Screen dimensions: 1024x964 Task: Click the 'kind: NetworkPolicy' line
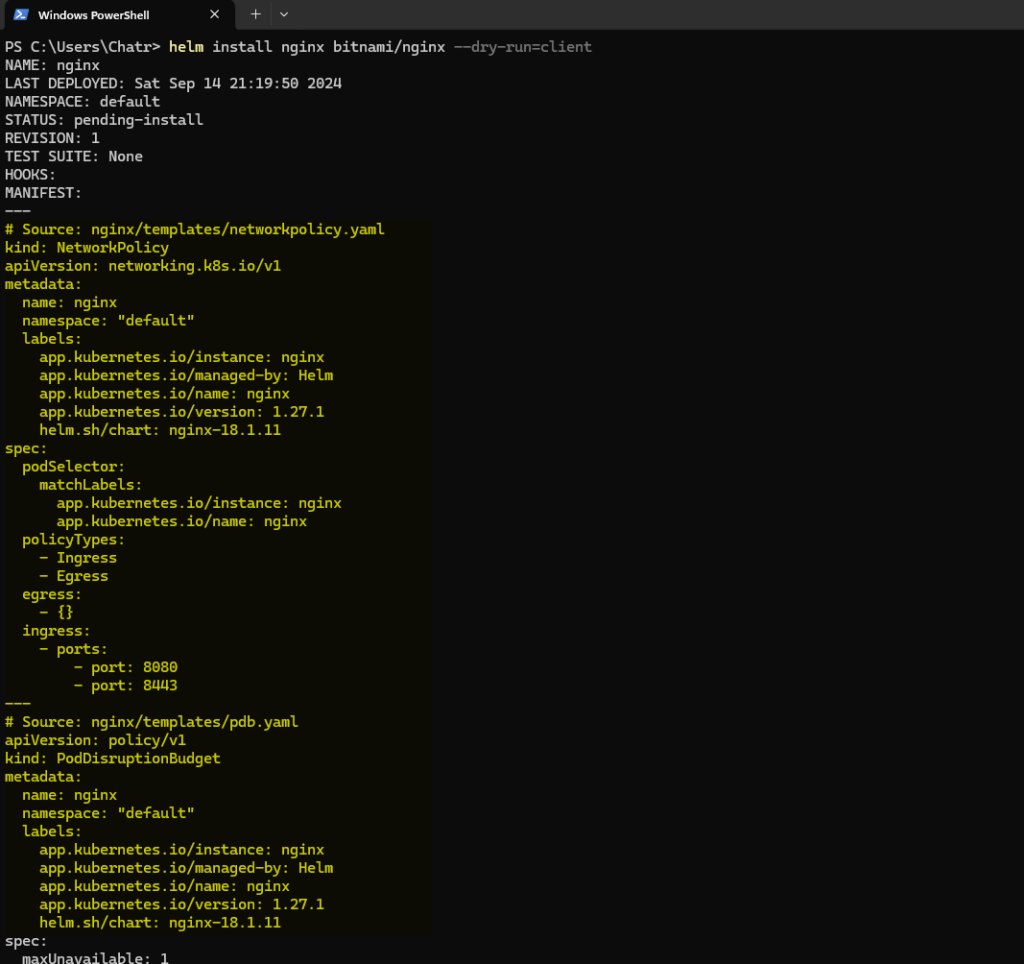click(87, 248)
